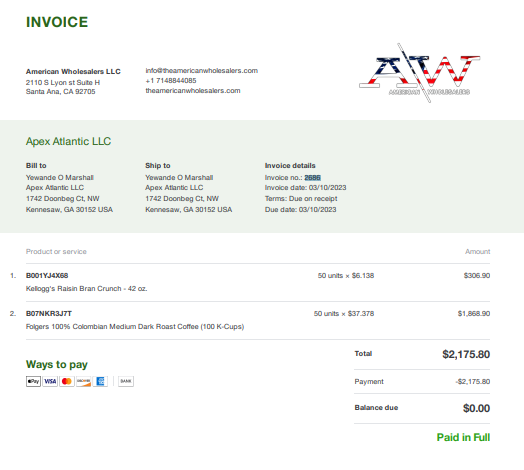The height and width of the screenshot is (470, 524).
Task: Click the Product or service column header
Action: [x=56, y=251]
